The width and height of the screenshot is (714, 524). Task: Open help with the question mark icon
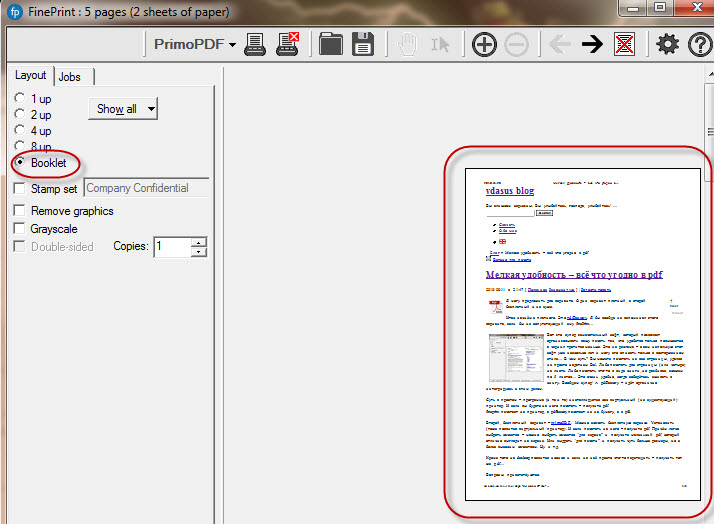point(699,44)
